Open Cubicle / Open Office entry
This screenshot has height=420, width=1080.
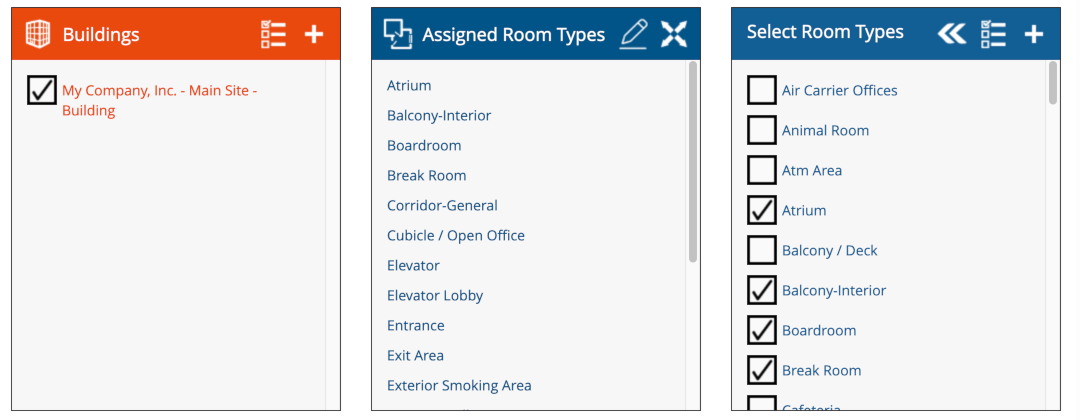pyautogui.click(x=455, y=235)
